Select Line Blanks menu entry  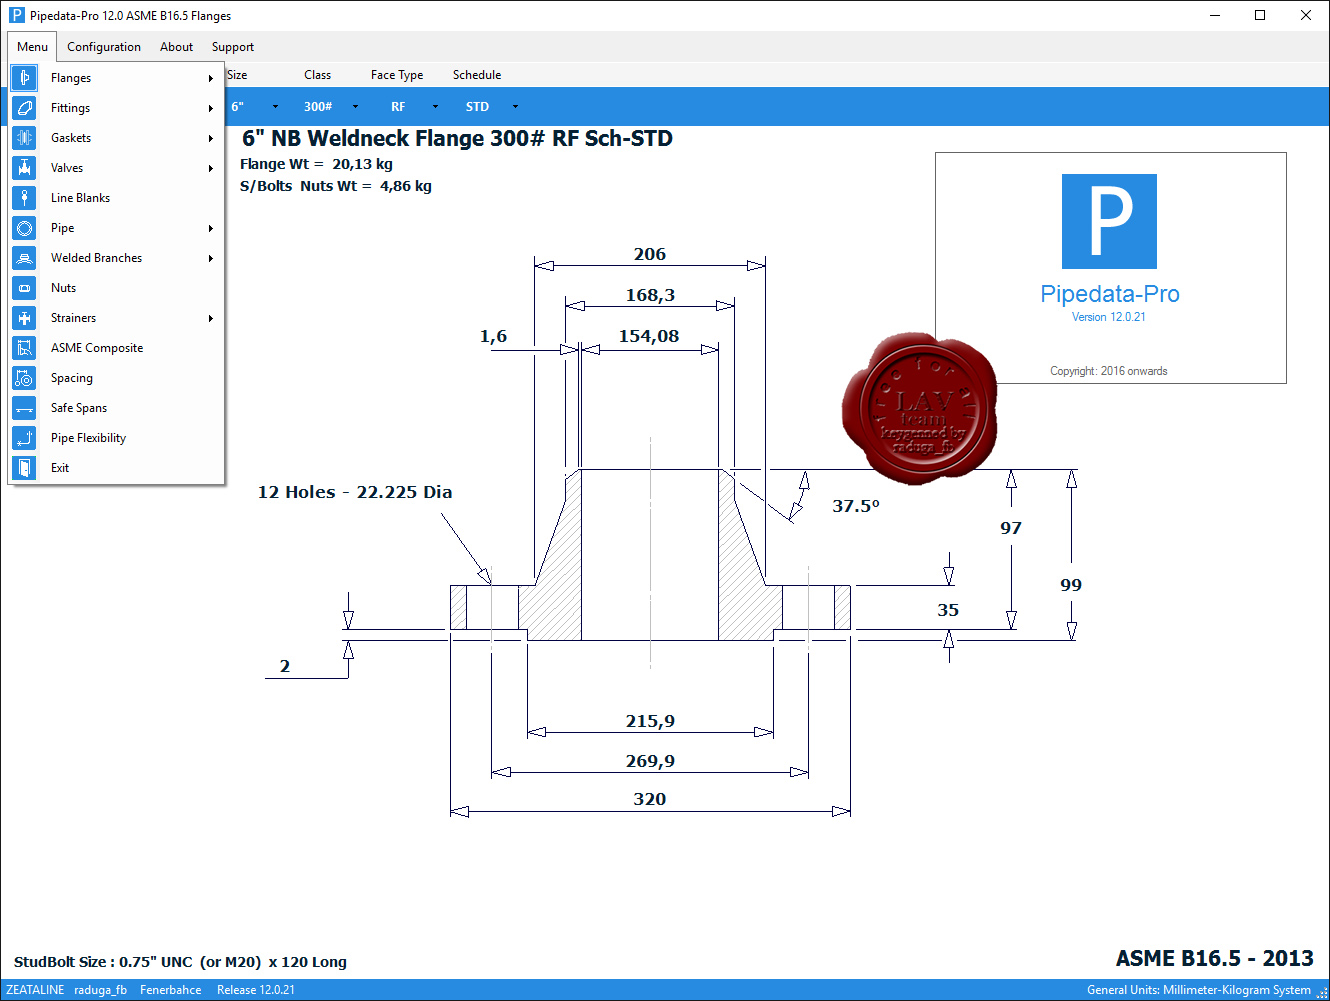(116, 198)
